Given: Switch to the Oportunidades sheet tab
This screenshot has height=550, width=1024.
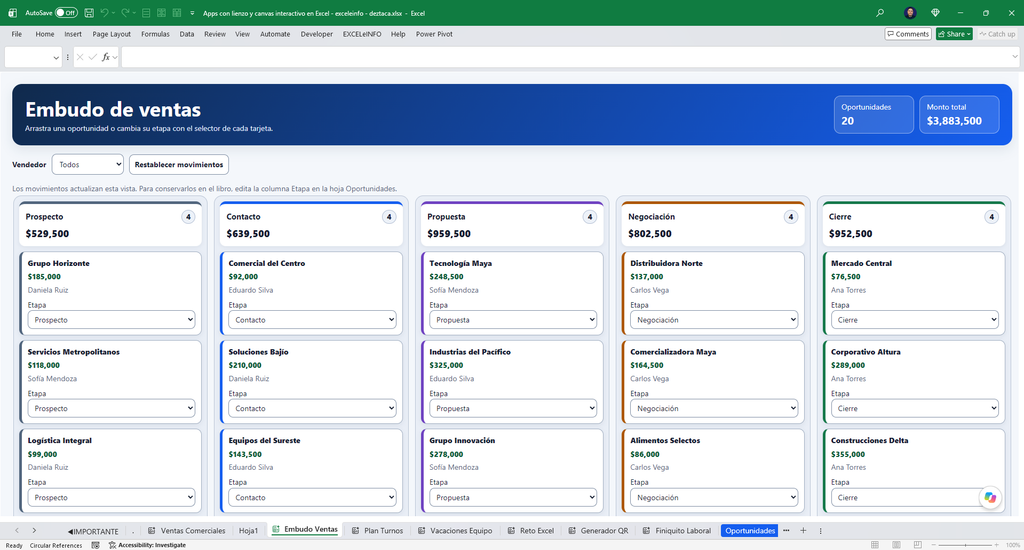Looking at the screenshot, I should click(x=750, y=530).
